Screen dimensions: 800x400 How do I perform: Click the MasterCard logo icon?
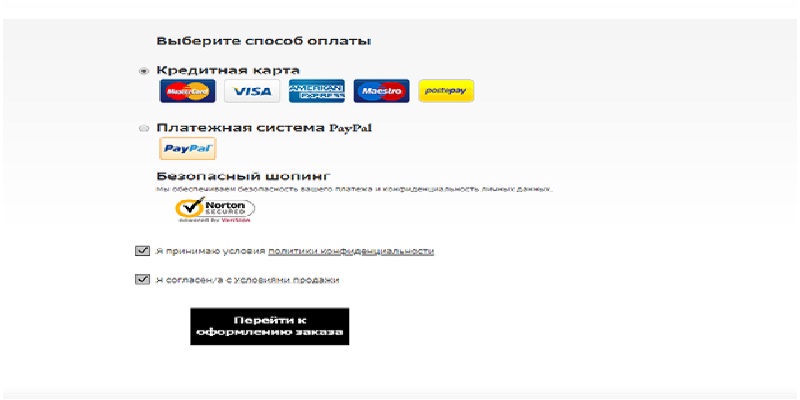(187, 91)
